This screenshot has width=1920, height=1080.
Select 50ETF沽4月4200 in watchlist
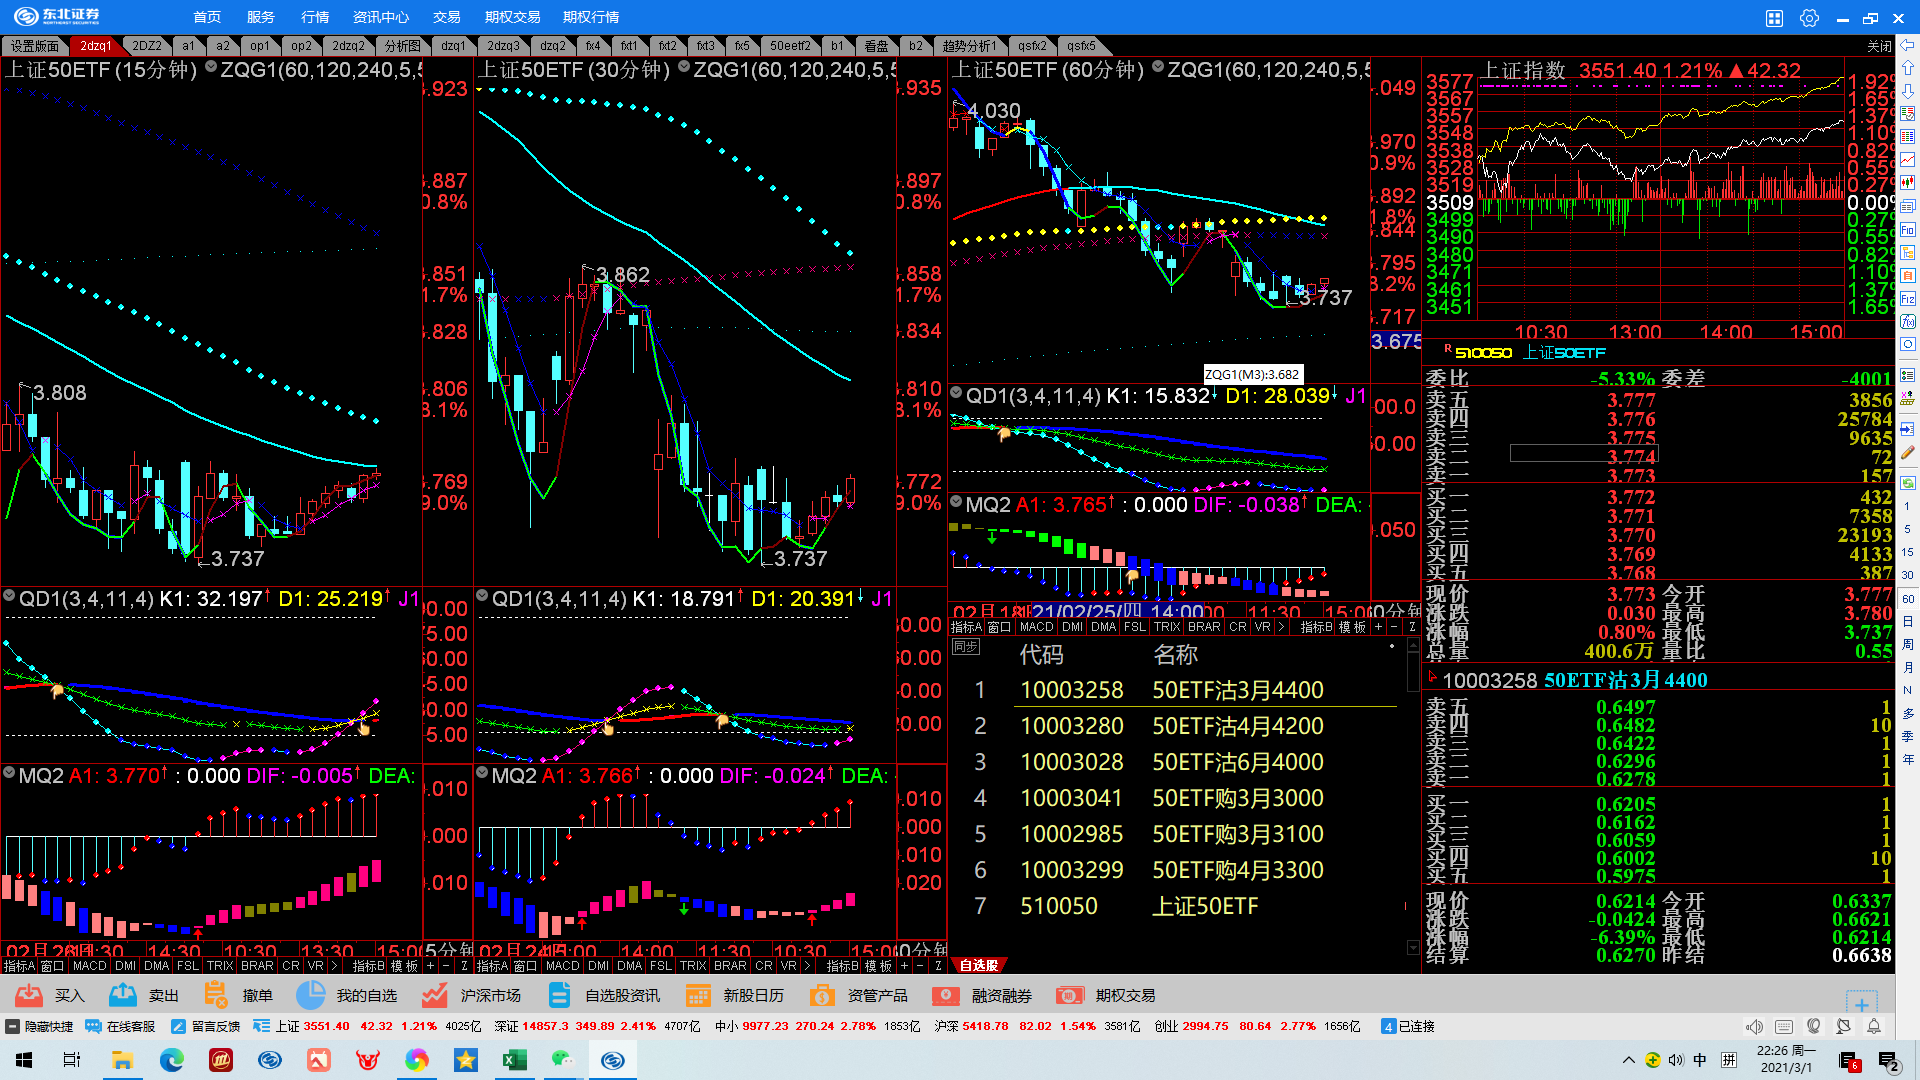1237,726
